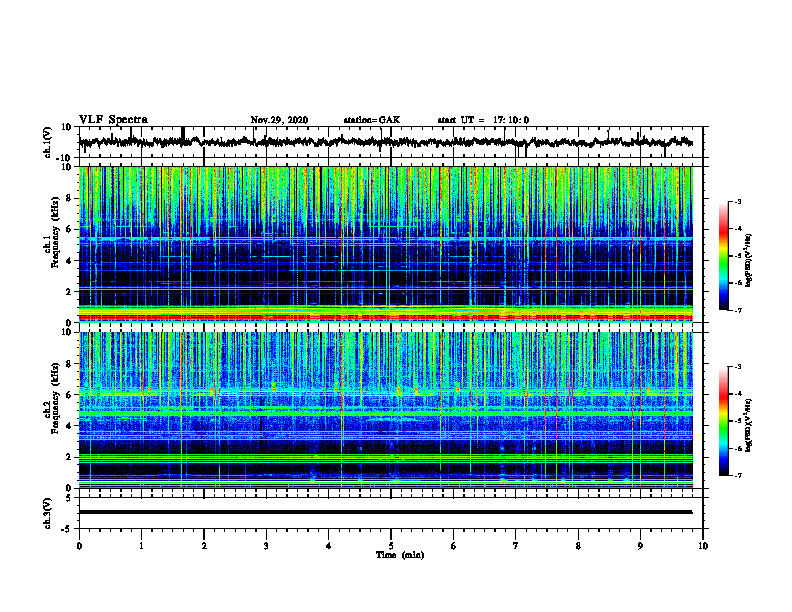
Task: Click the "-3" label on ch.1 color bar
Action: (737, 201)
